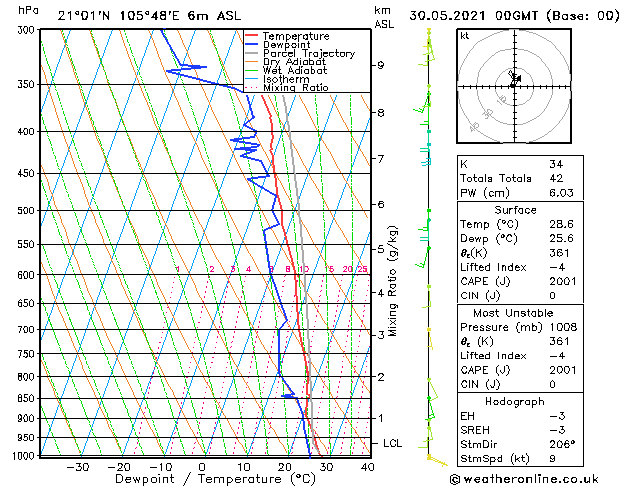Click the "LCL" marker label

(392, 443)
